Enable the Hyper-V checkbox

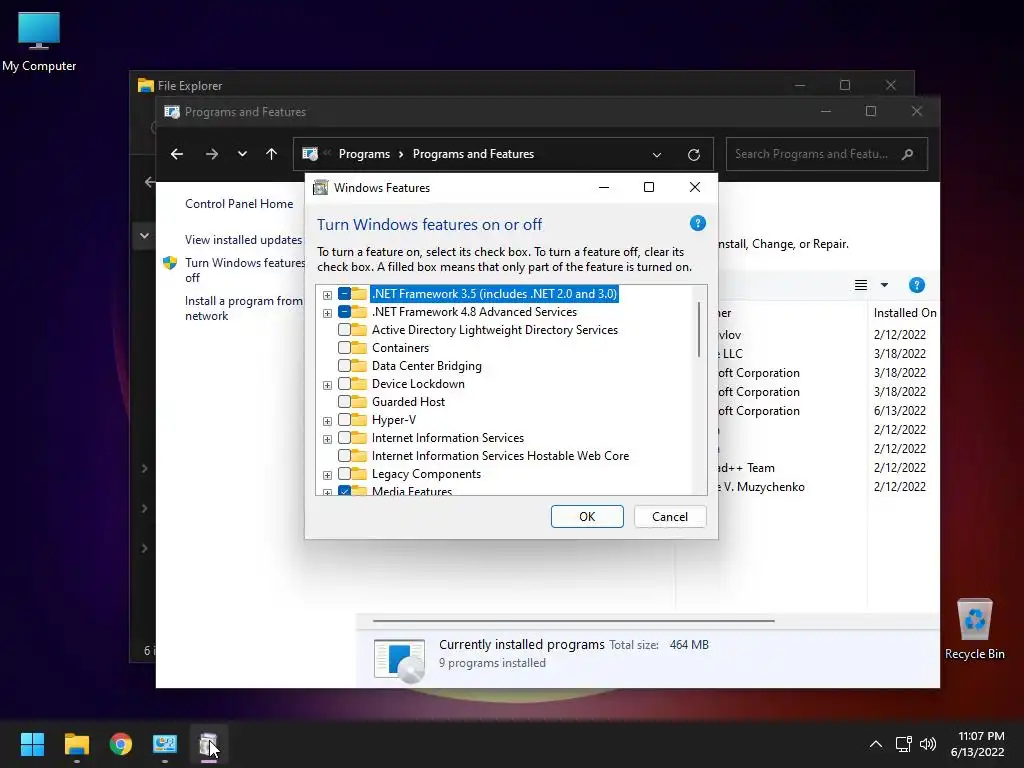tap(344, 420)
